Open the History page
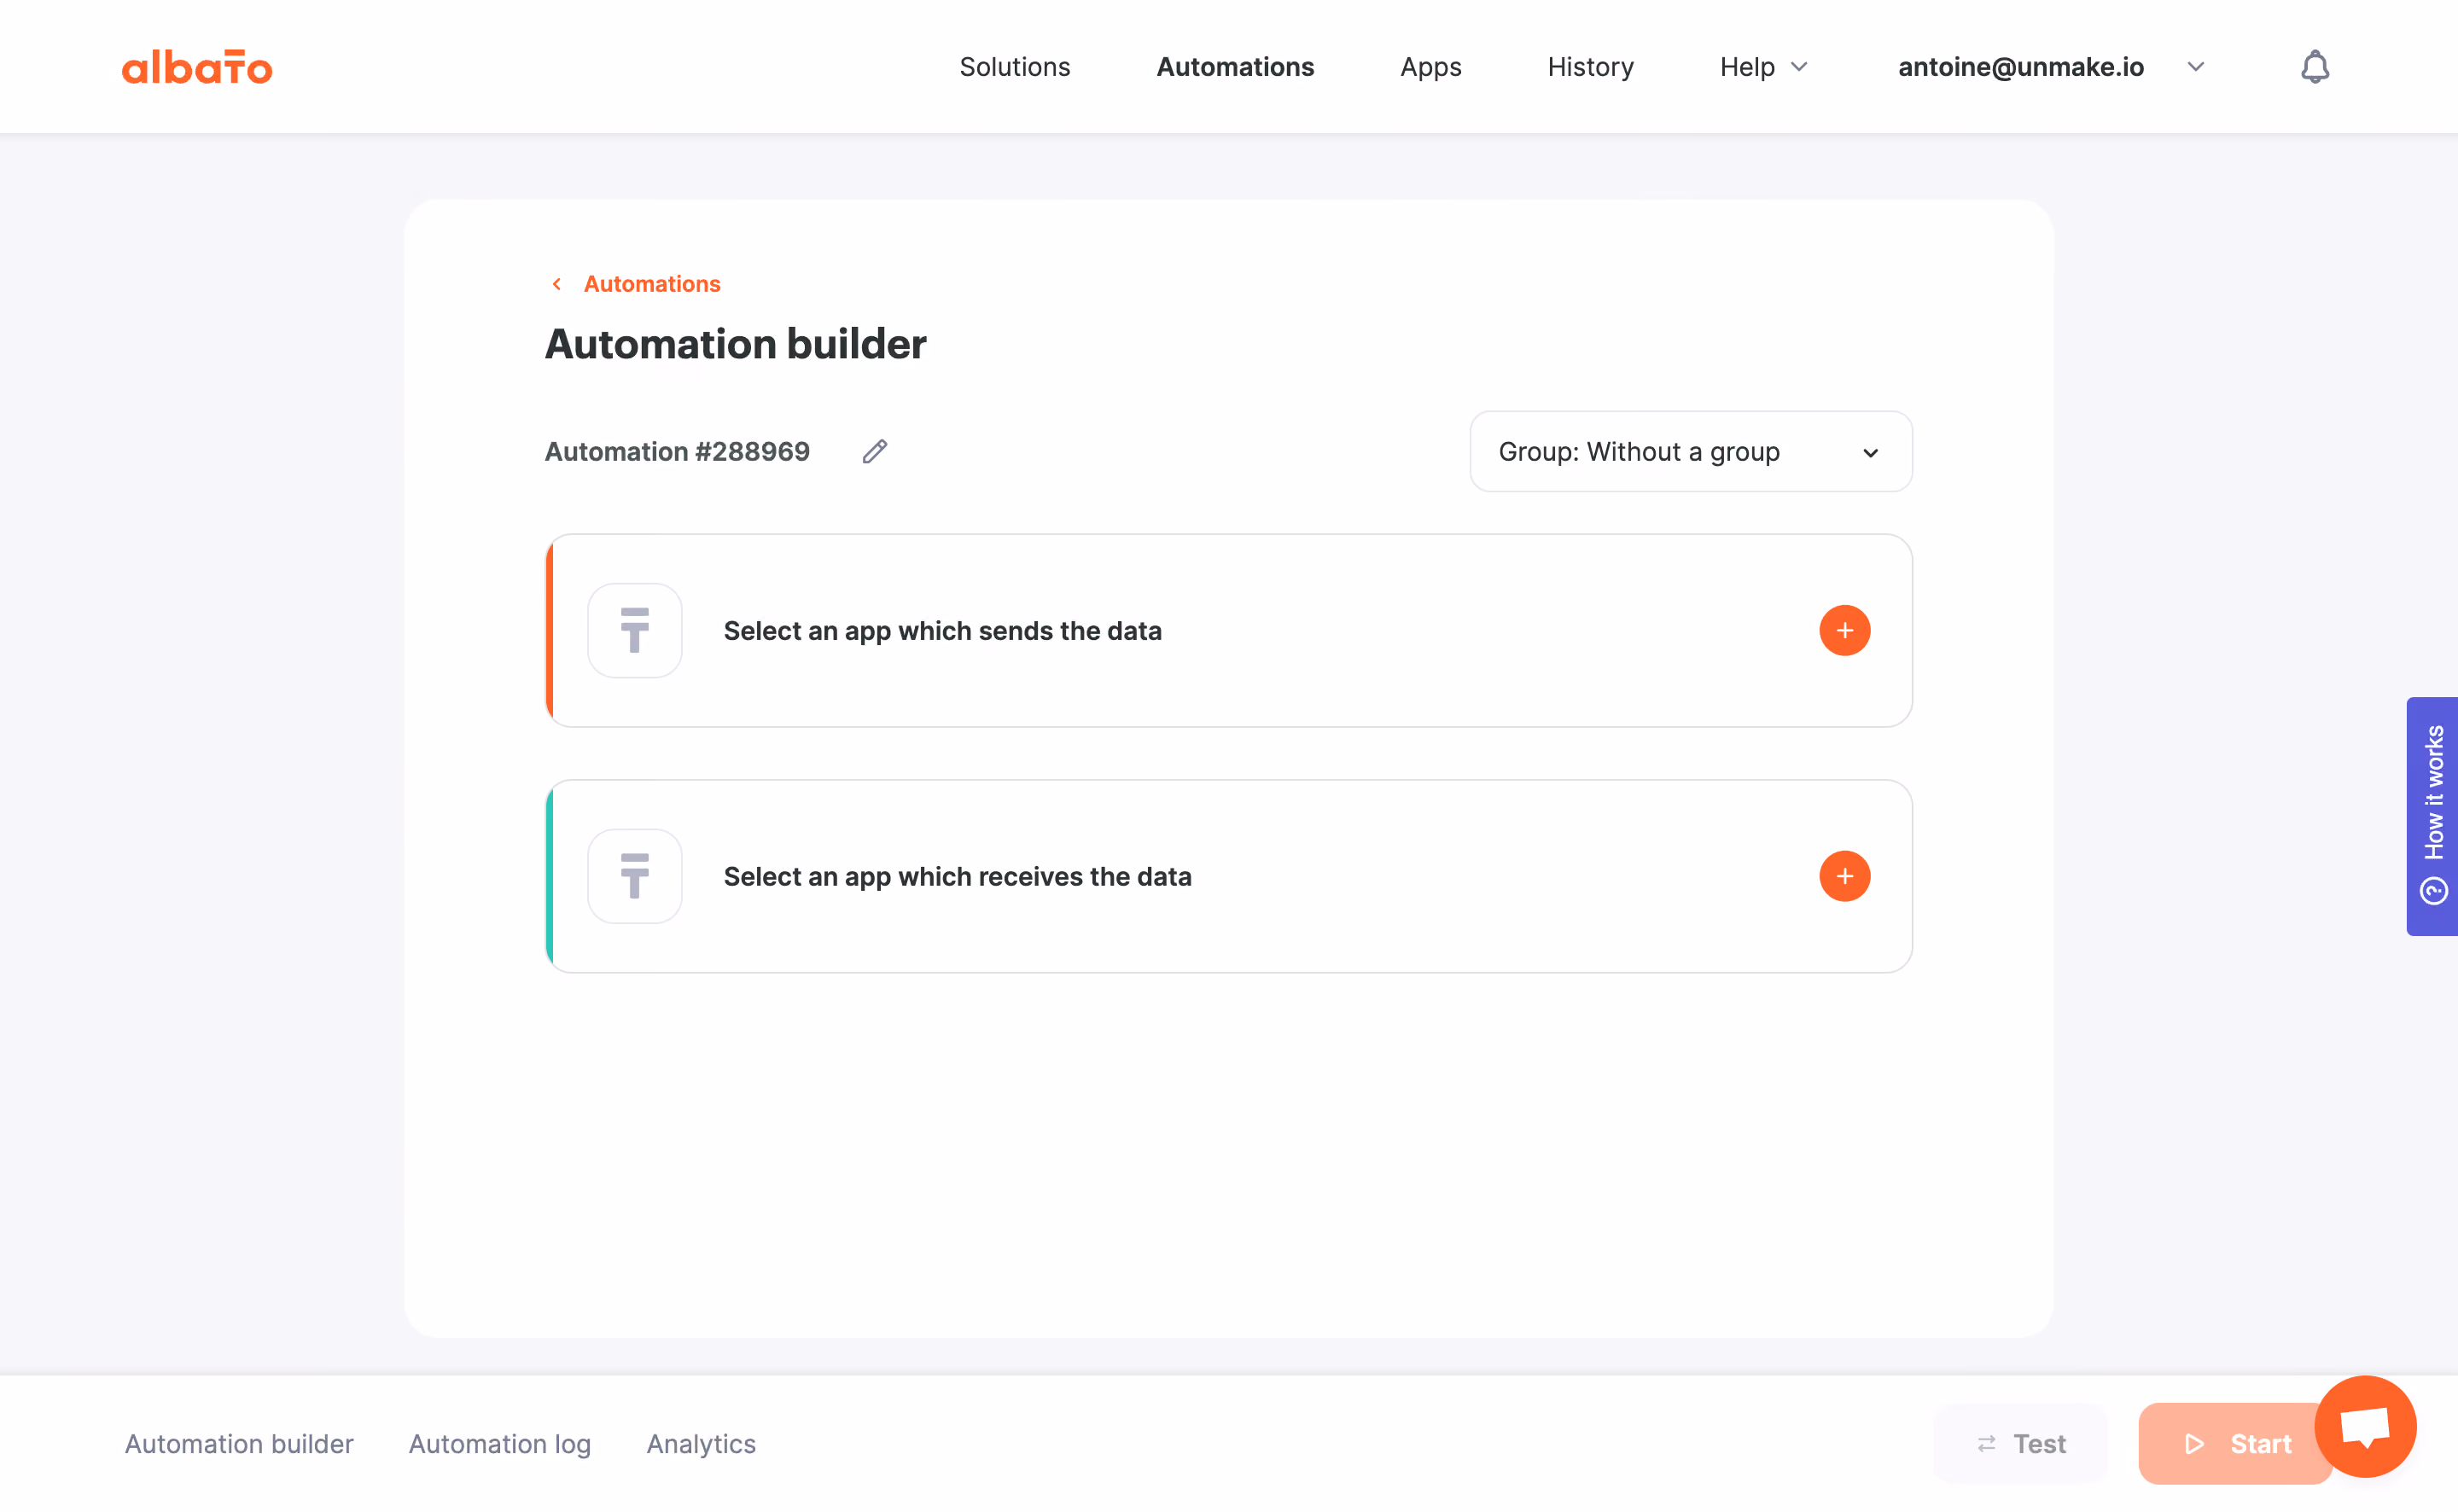This screenshot has width=2458, height=1512. coord(1590,67)
